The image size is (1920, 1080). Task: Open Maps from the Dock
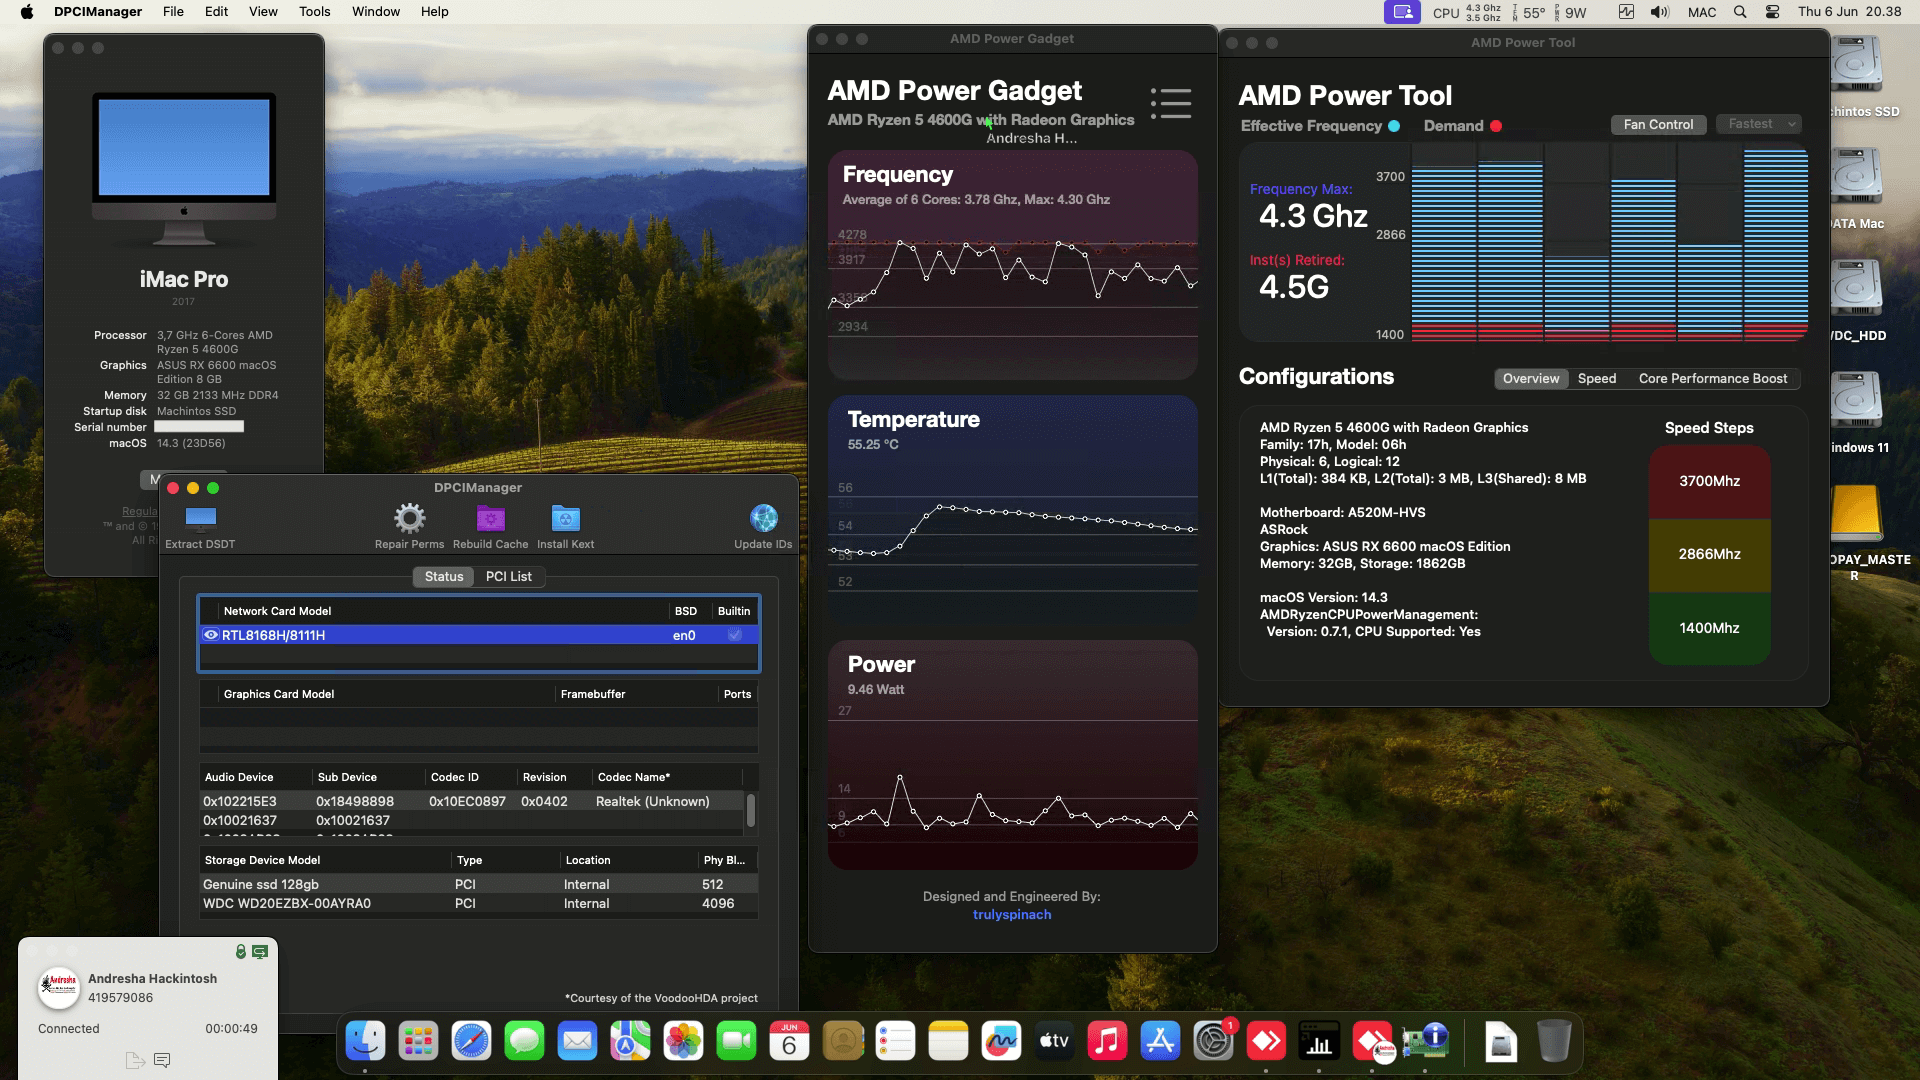point(630,1042)
